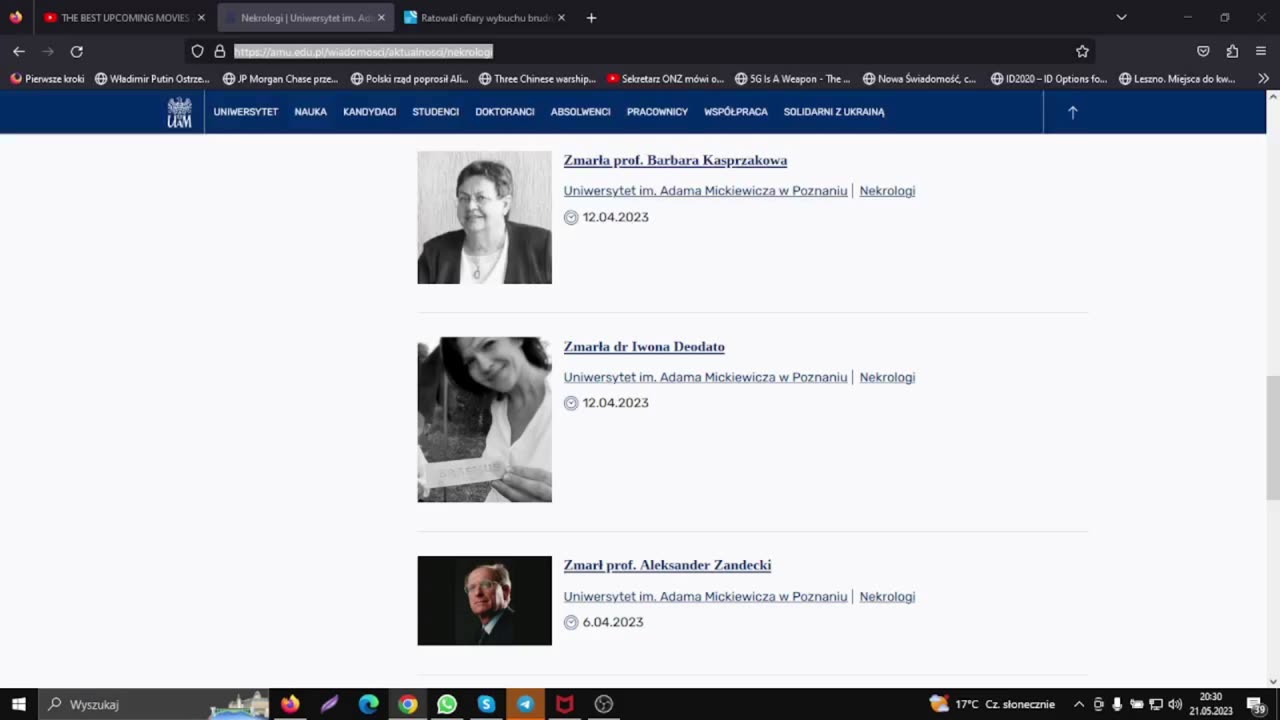
Task: Click the volume icon in system tray
Action: tap(1175, 704)
